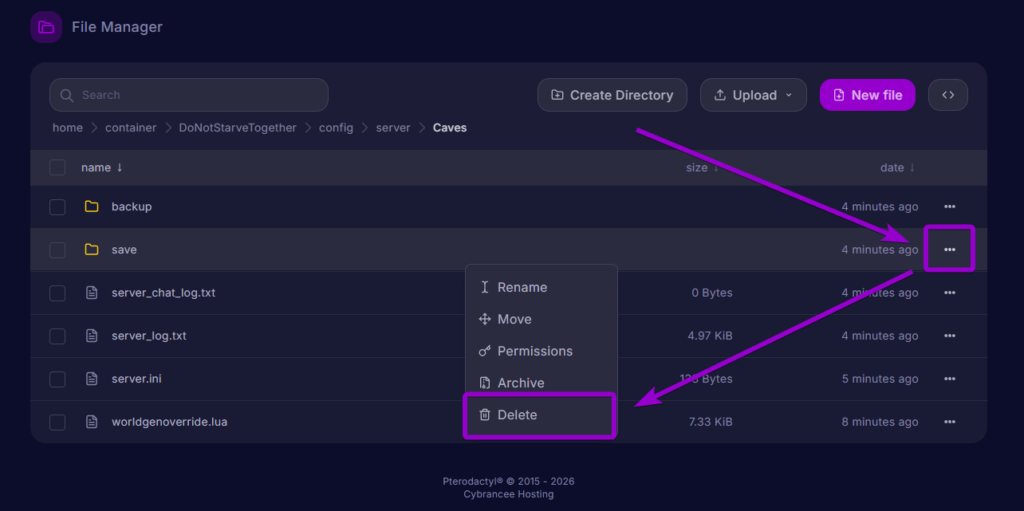Click the File Manager folder logo icon
The width and height of the screenshot is (1024, 511).
click(46, 27)
